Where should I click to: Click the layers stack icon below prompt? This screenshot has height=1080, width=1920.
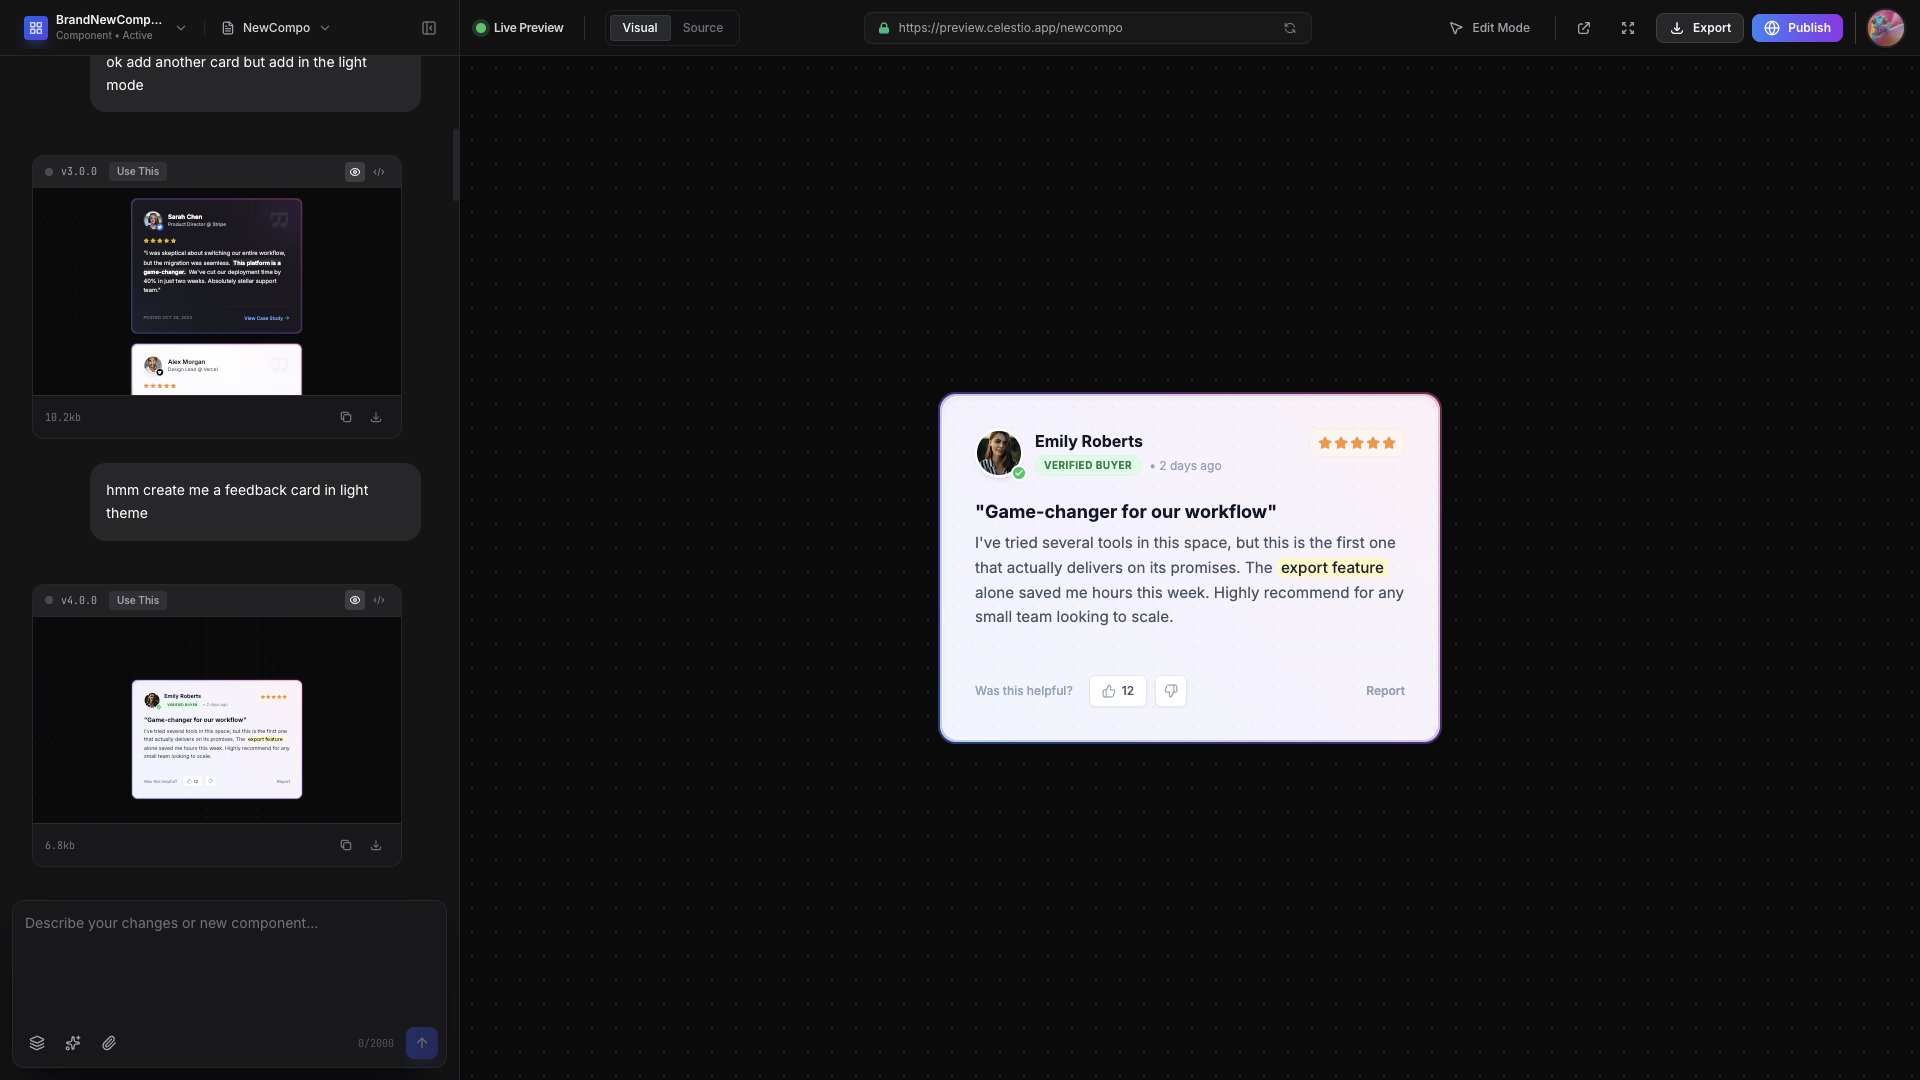[x=37, y=1043]
